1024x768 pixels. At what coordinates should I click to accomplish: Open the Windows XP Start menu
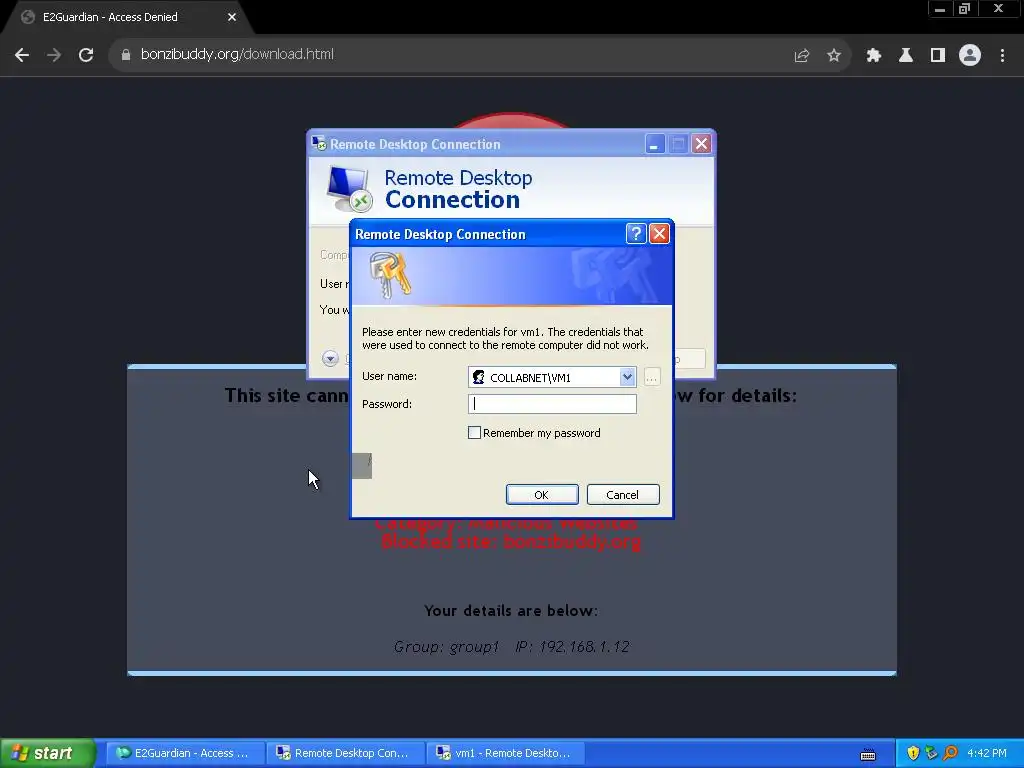(48, 753)
